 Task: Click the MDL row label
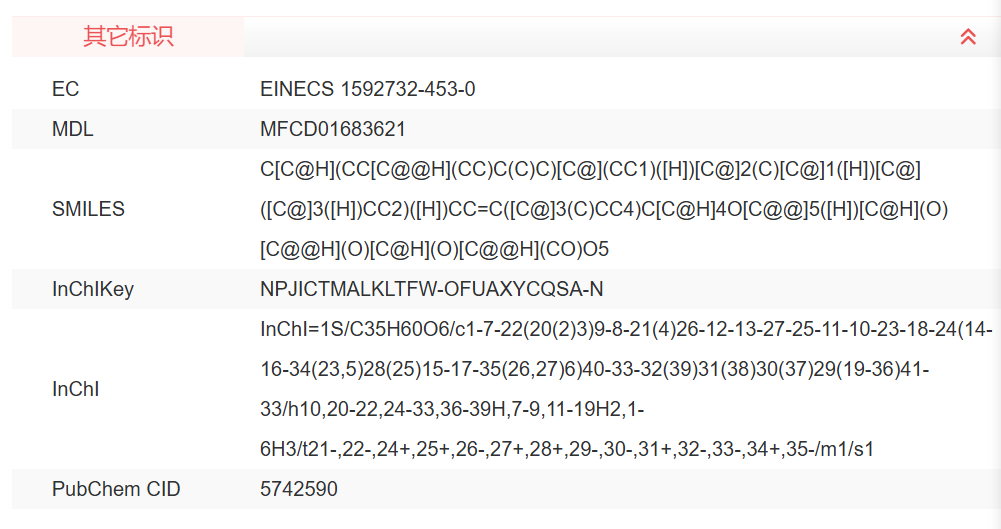click(72, 129)
